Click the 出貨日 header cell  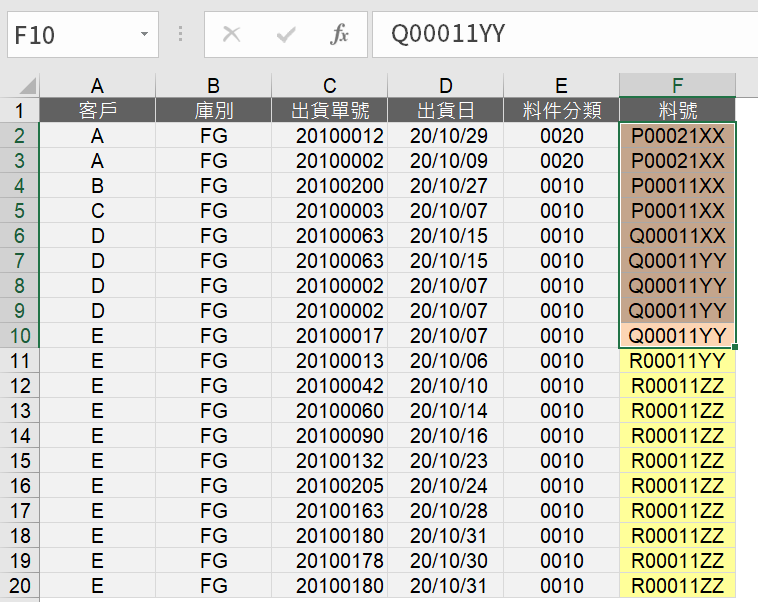click(445, 110)
